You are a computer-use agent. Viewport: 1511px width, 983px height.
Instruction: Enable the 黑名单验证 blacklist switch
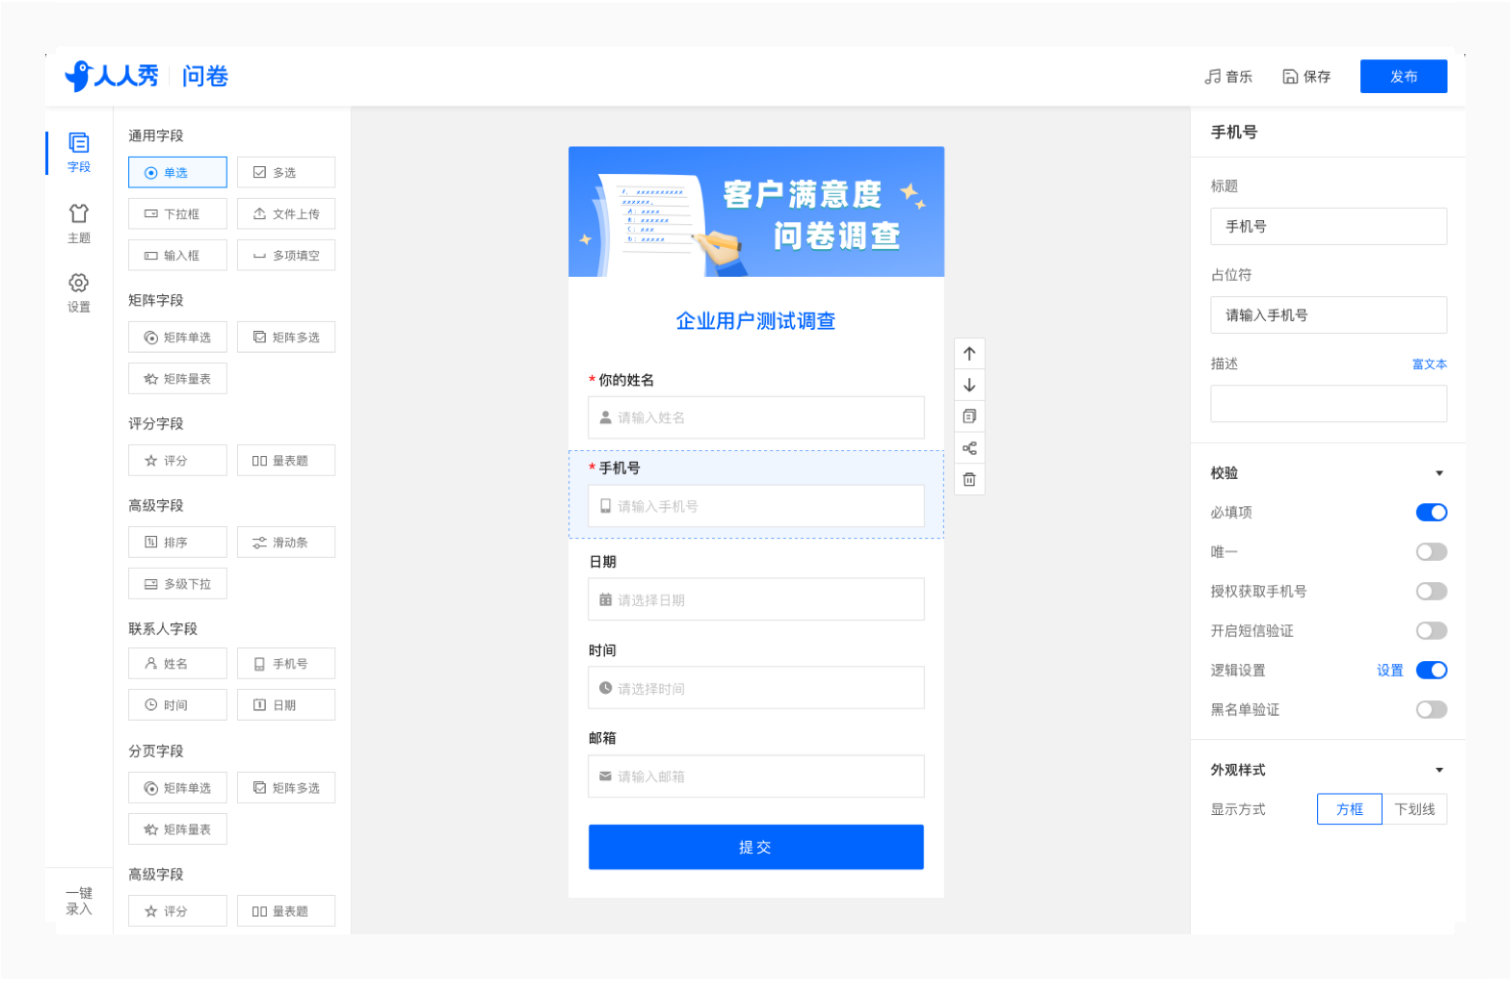click(x=1431, y=709)
